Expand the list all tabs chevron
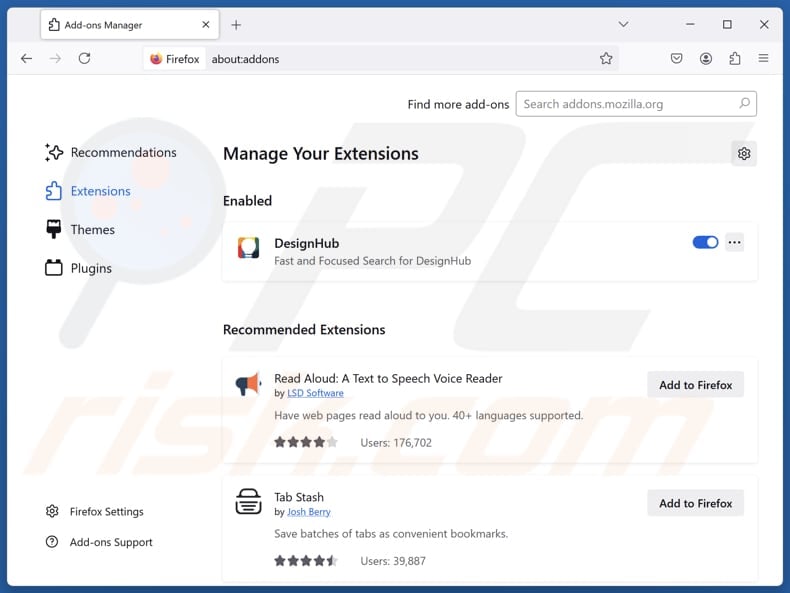 click(x=623, y=24)
